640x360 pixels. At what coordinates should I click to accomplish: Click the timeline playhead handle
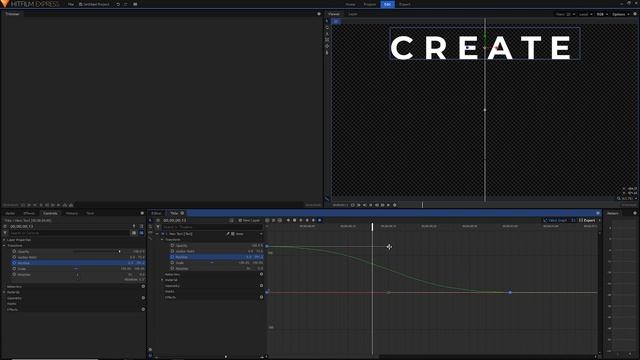point(372,226)
